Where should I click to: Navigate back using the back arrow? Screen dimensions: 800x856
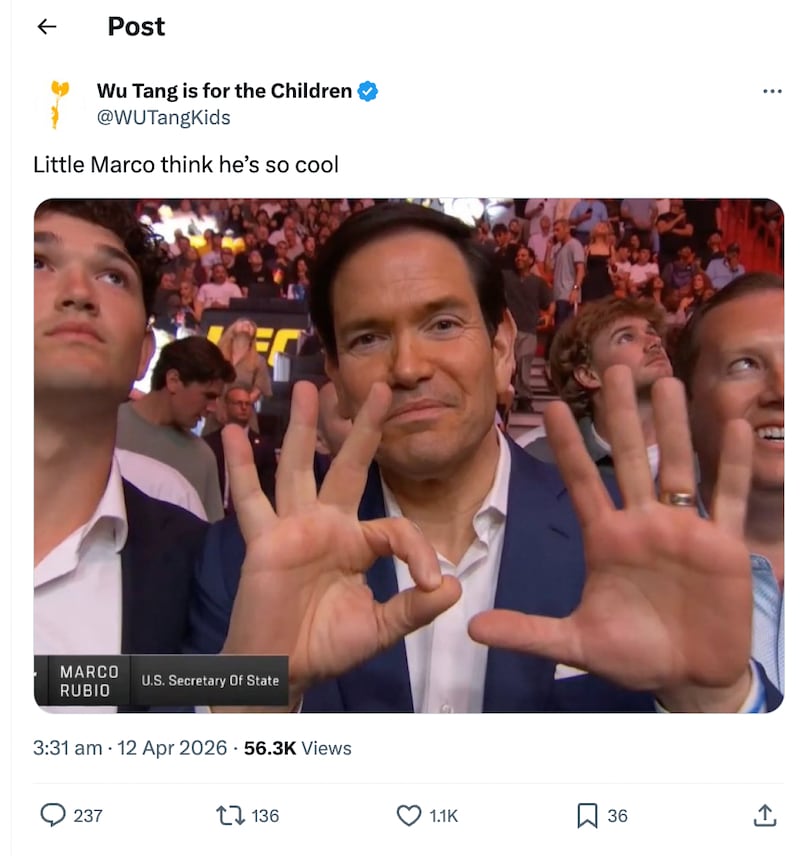coord(46,27)
